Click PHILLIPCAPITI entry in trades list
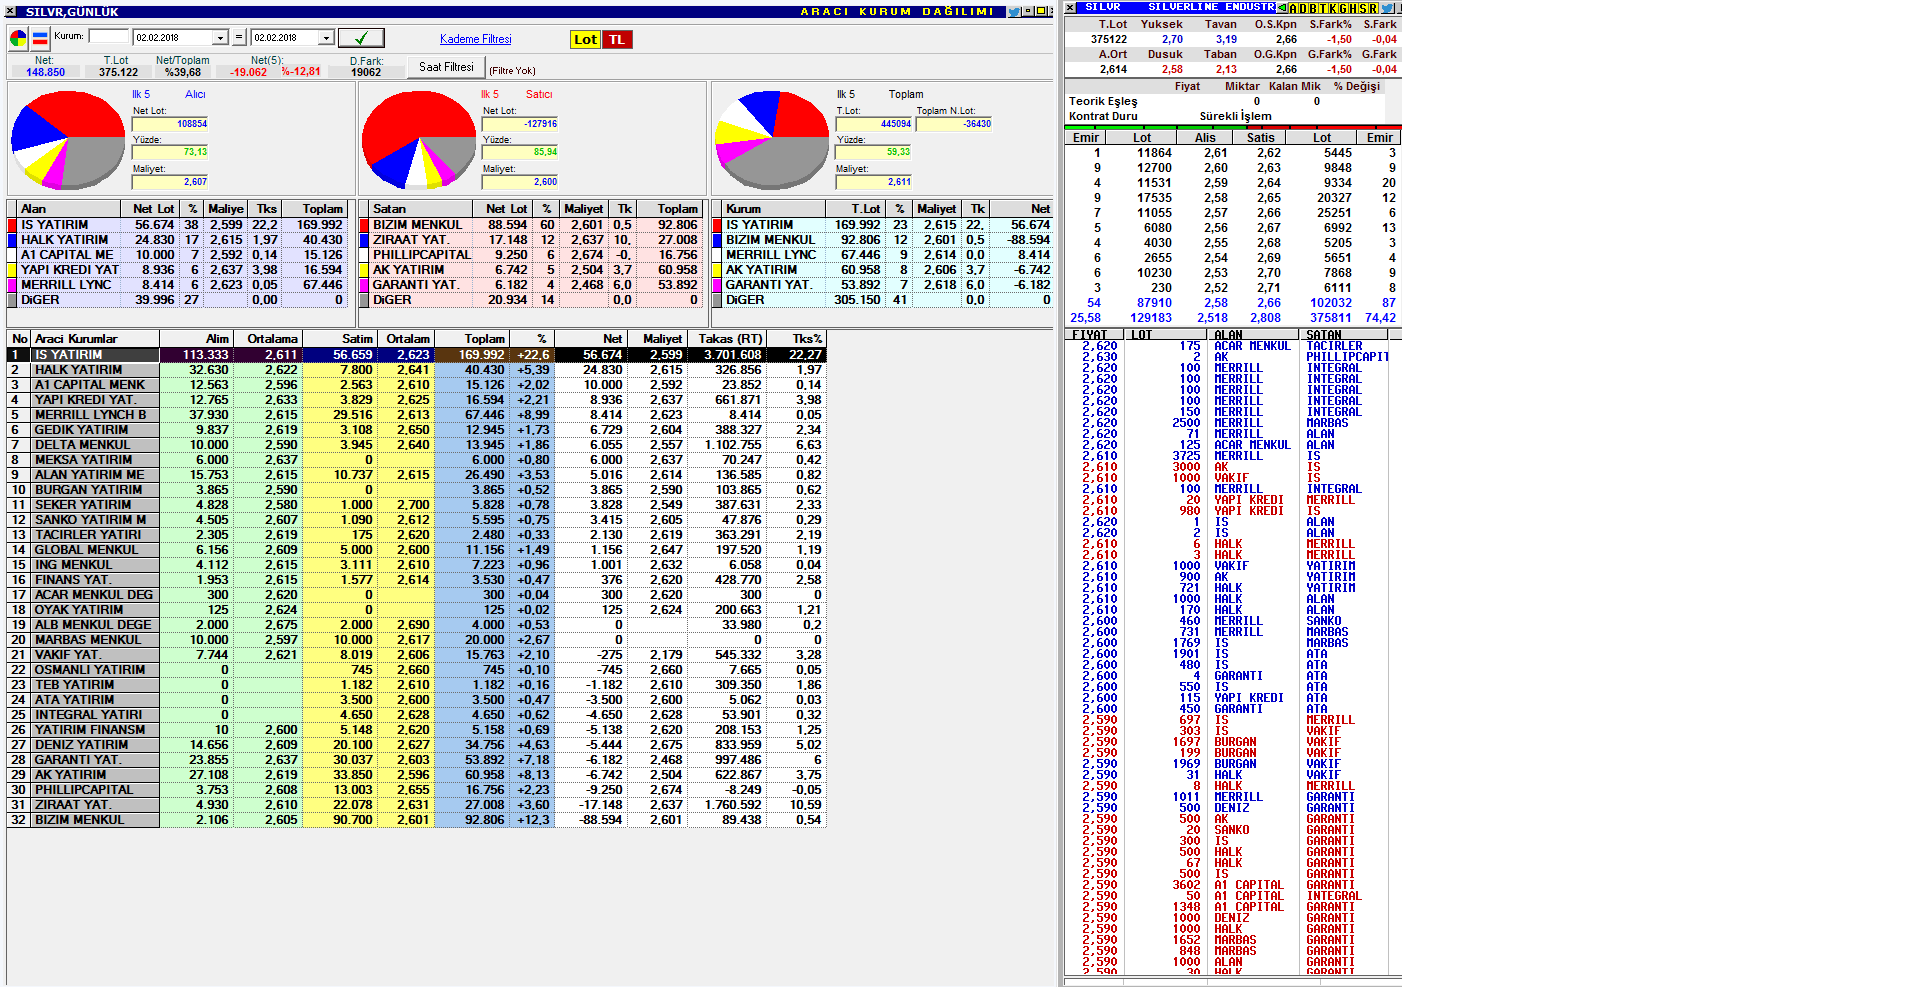Viewport: 1914px width, 987px height. [x=1348, y=357]
